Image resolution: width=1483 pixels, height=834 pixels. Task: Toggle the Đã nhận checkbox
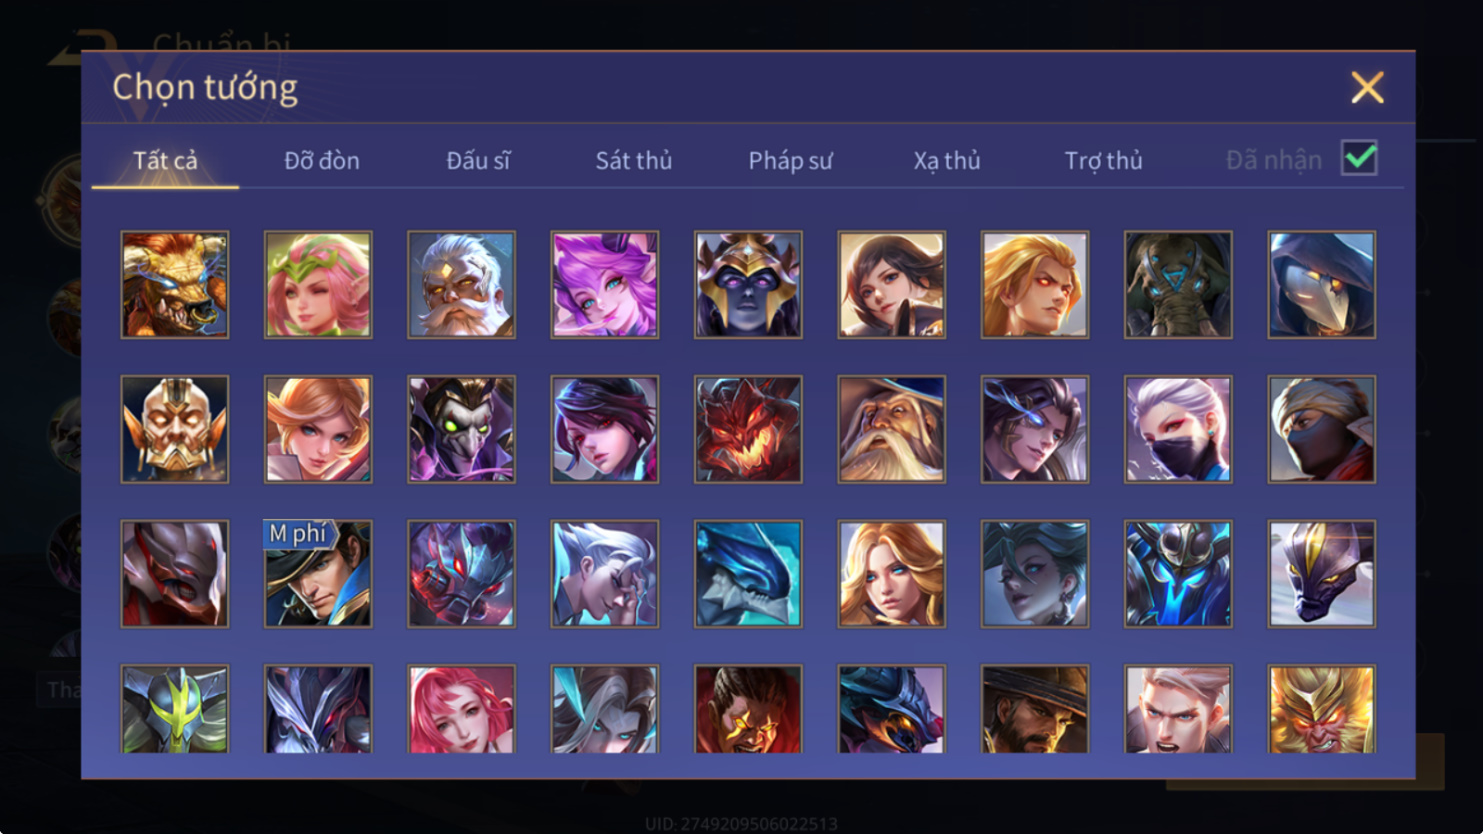(1359, 158)
